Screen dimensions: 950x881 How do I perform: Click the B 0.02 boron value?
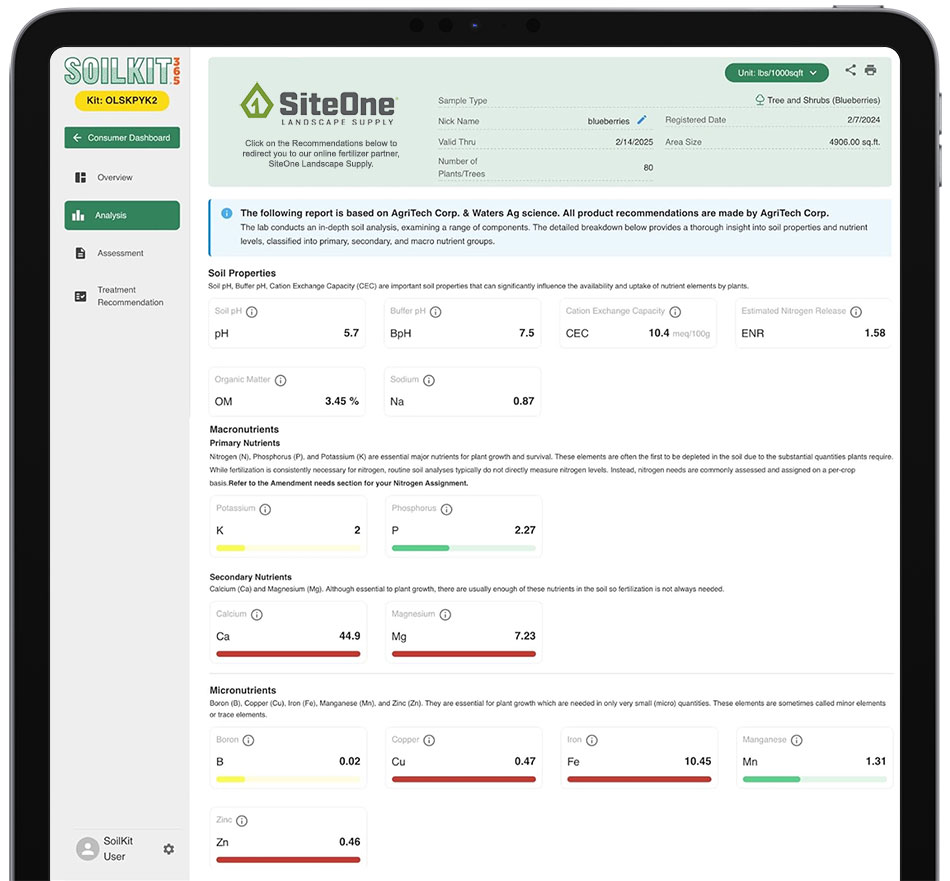(x=350, y=761)
